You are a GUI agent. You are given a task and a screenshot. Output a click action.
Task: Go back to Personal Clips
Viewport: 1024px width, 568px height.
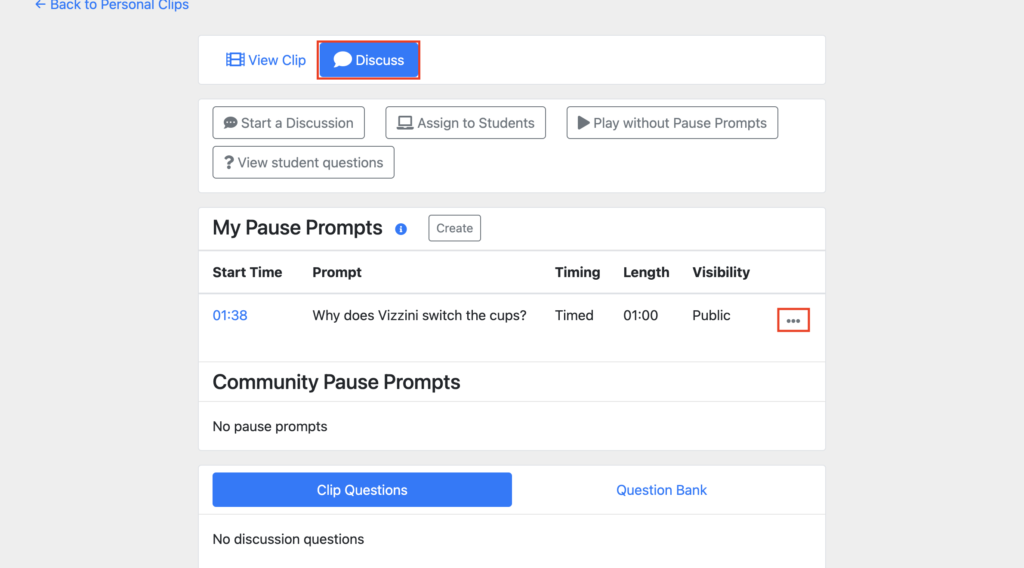(112, 5)
